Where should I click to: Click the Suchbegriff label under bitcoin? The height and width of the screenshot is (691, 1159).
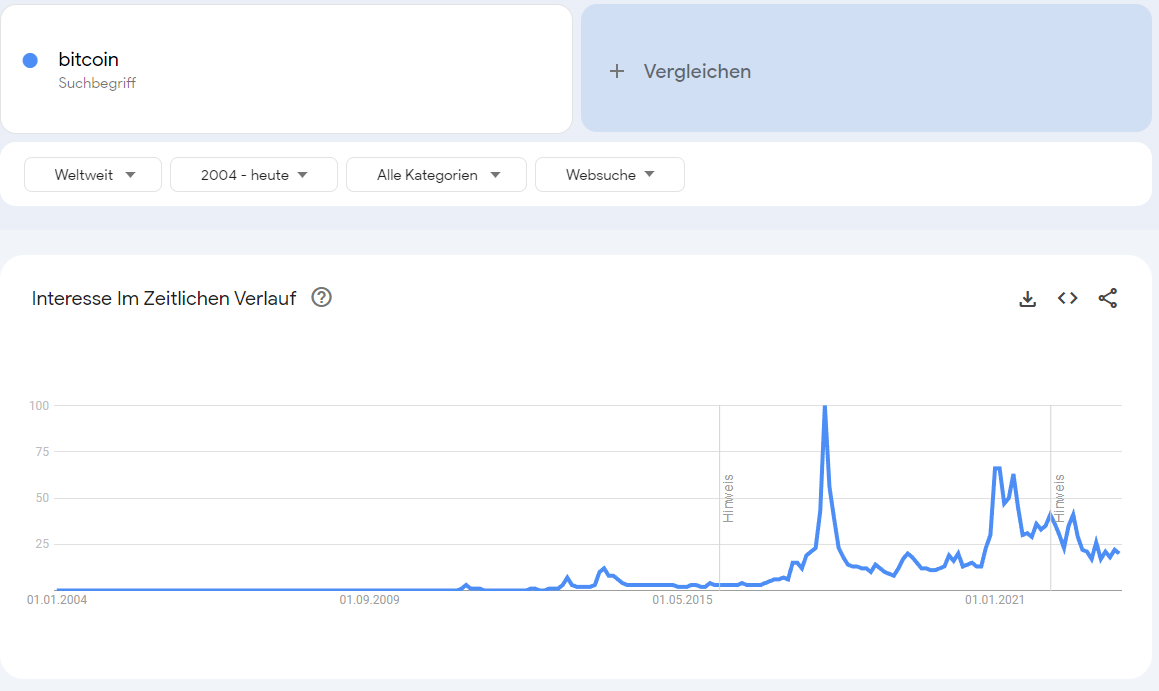click(x=97, y=83)
